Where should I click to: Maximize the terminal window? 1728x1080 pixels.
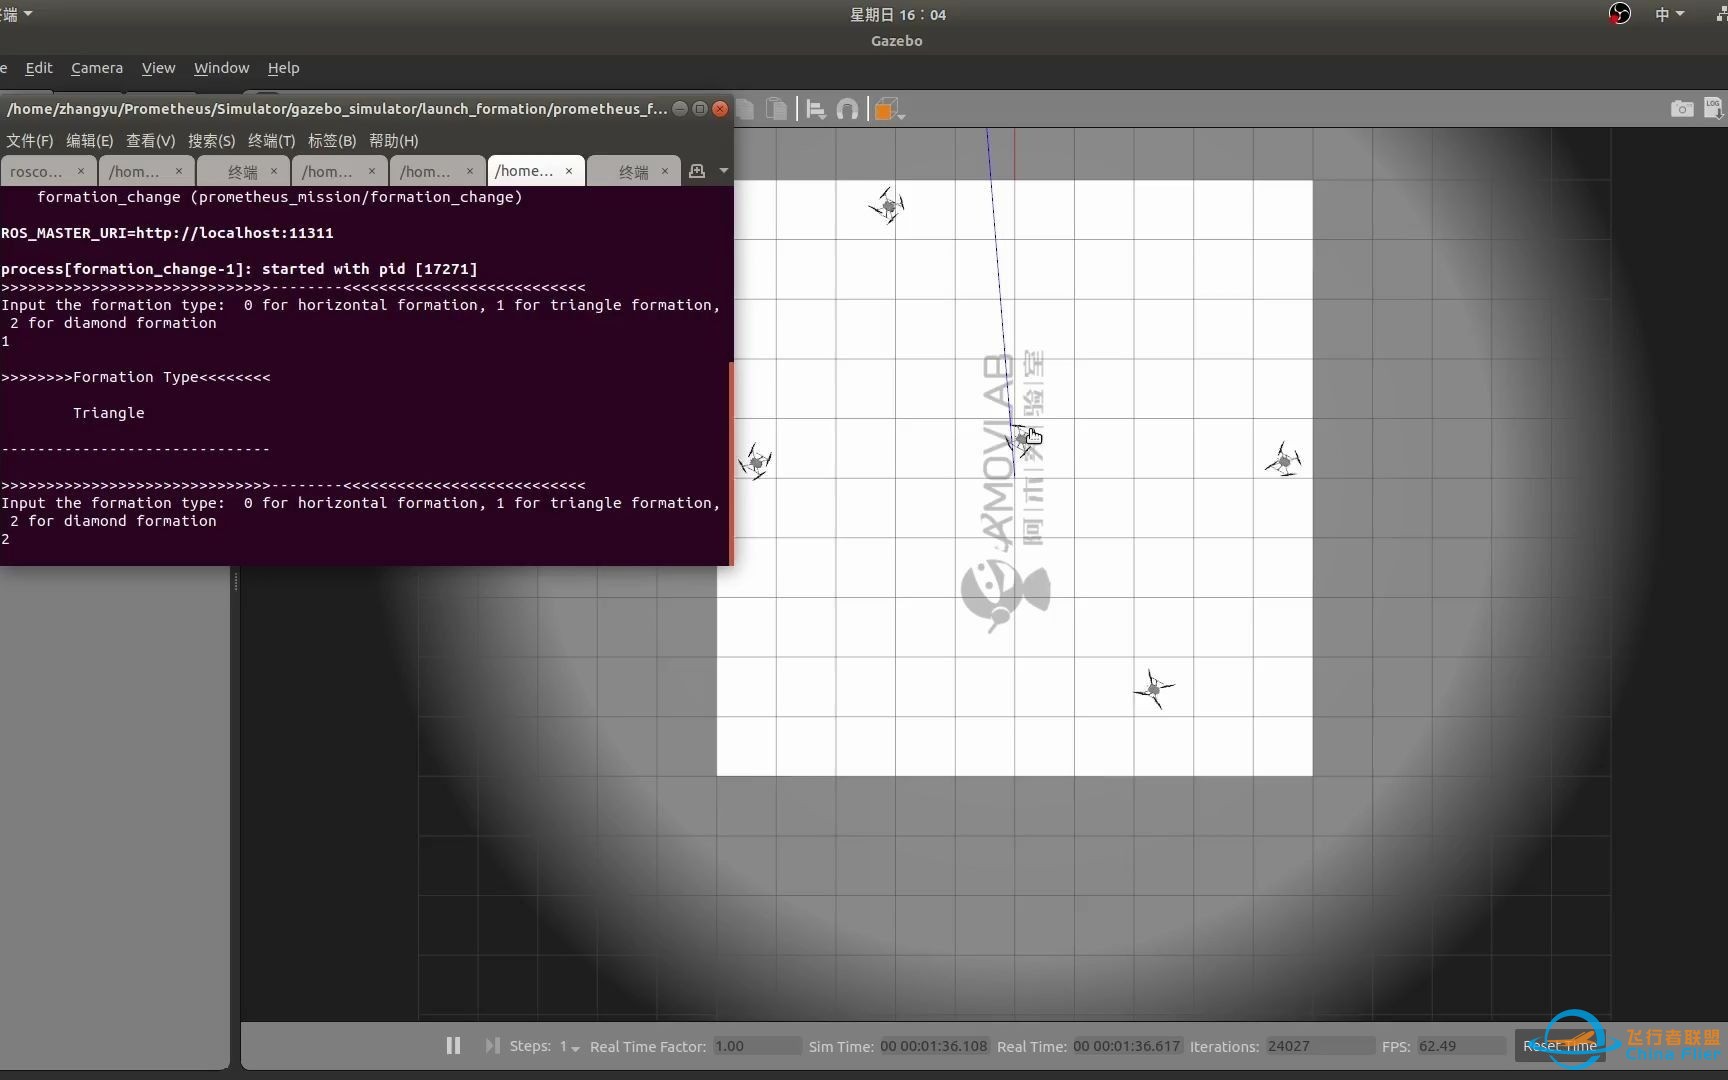700,108
